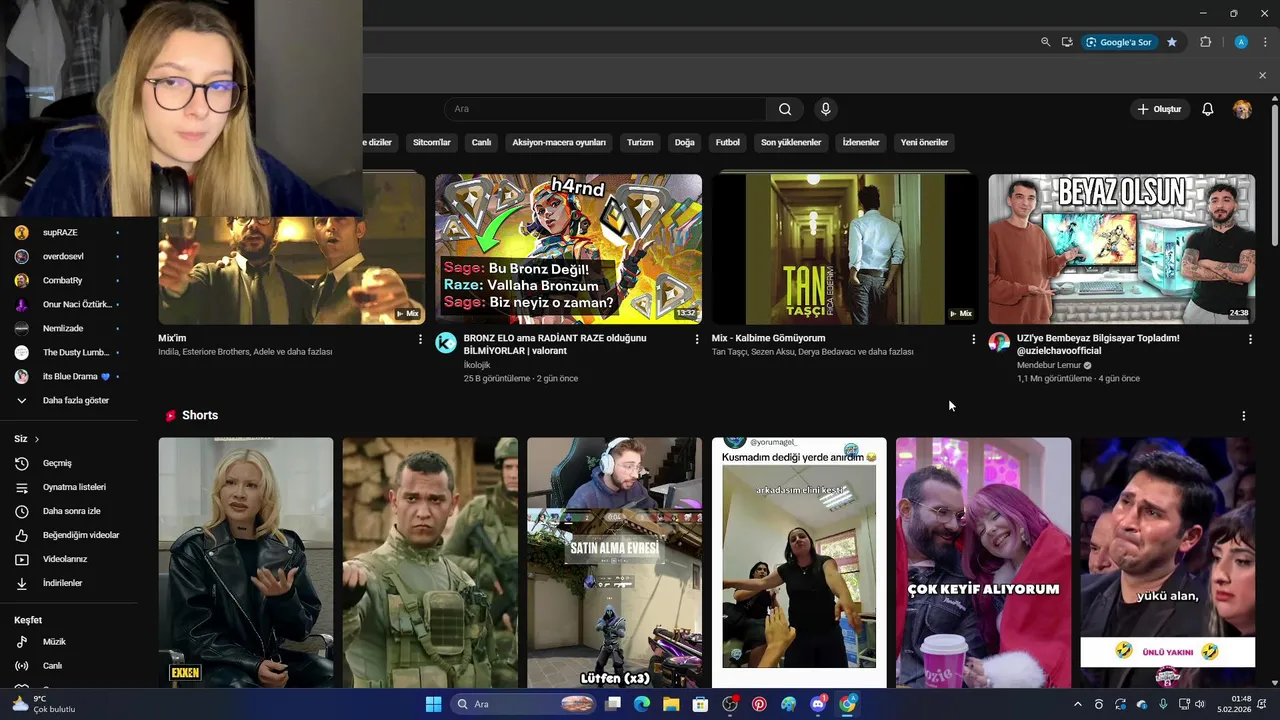
Task: Open the Chrome profile avatar 'A'
Action: click(x=1241, y=42)
